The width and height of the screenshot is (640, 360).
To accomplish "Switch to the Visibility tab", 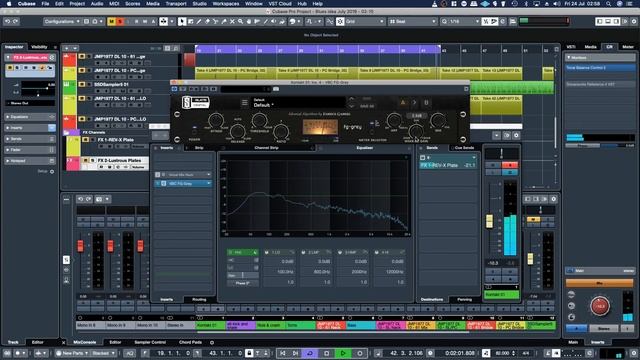I will 39,47.
